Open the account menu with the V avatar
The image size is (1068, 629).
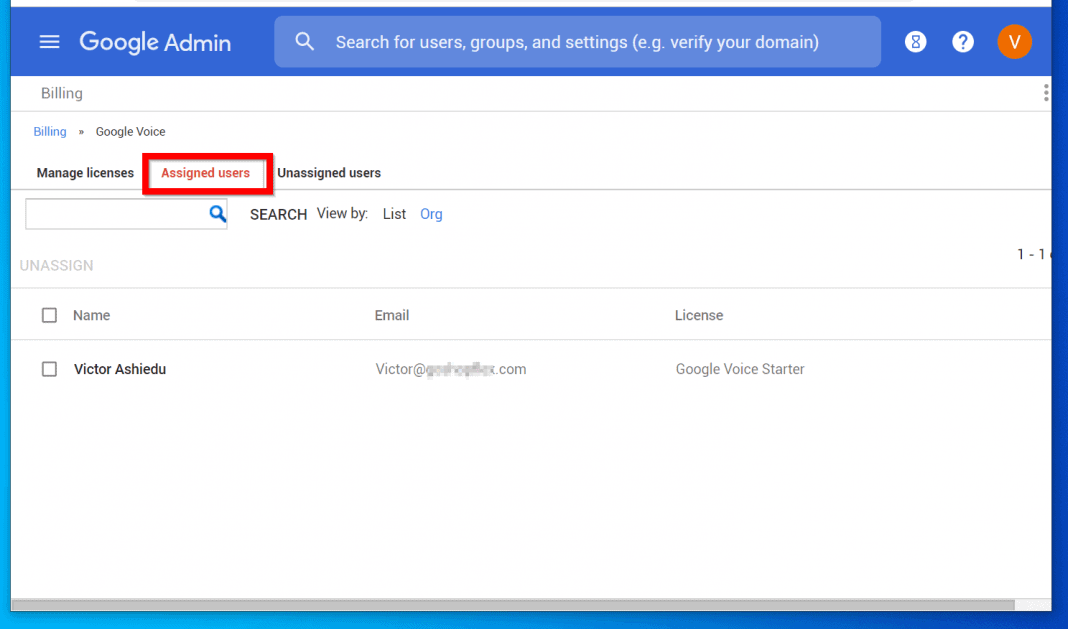(x=1014, y=41)
